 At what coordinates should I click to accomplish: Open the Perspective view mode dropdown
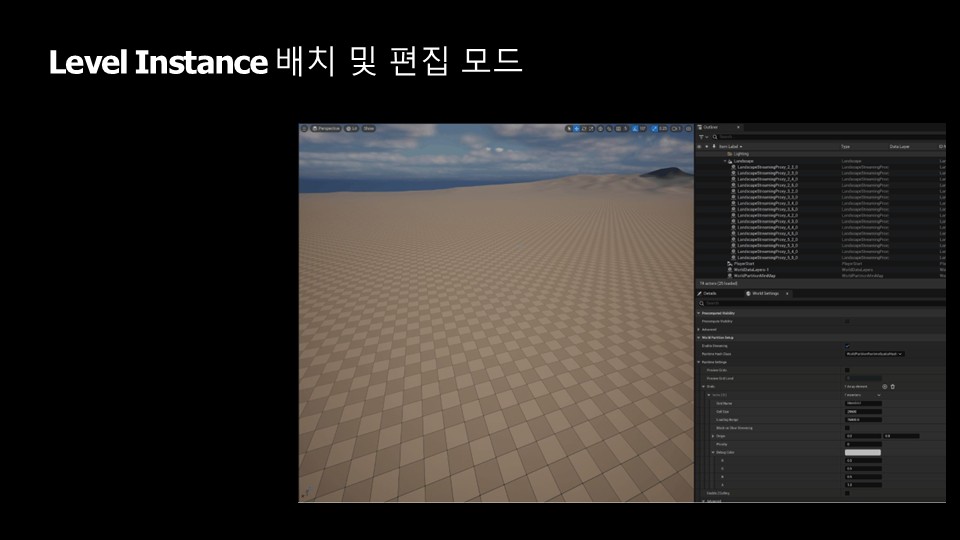coord(326,129)
